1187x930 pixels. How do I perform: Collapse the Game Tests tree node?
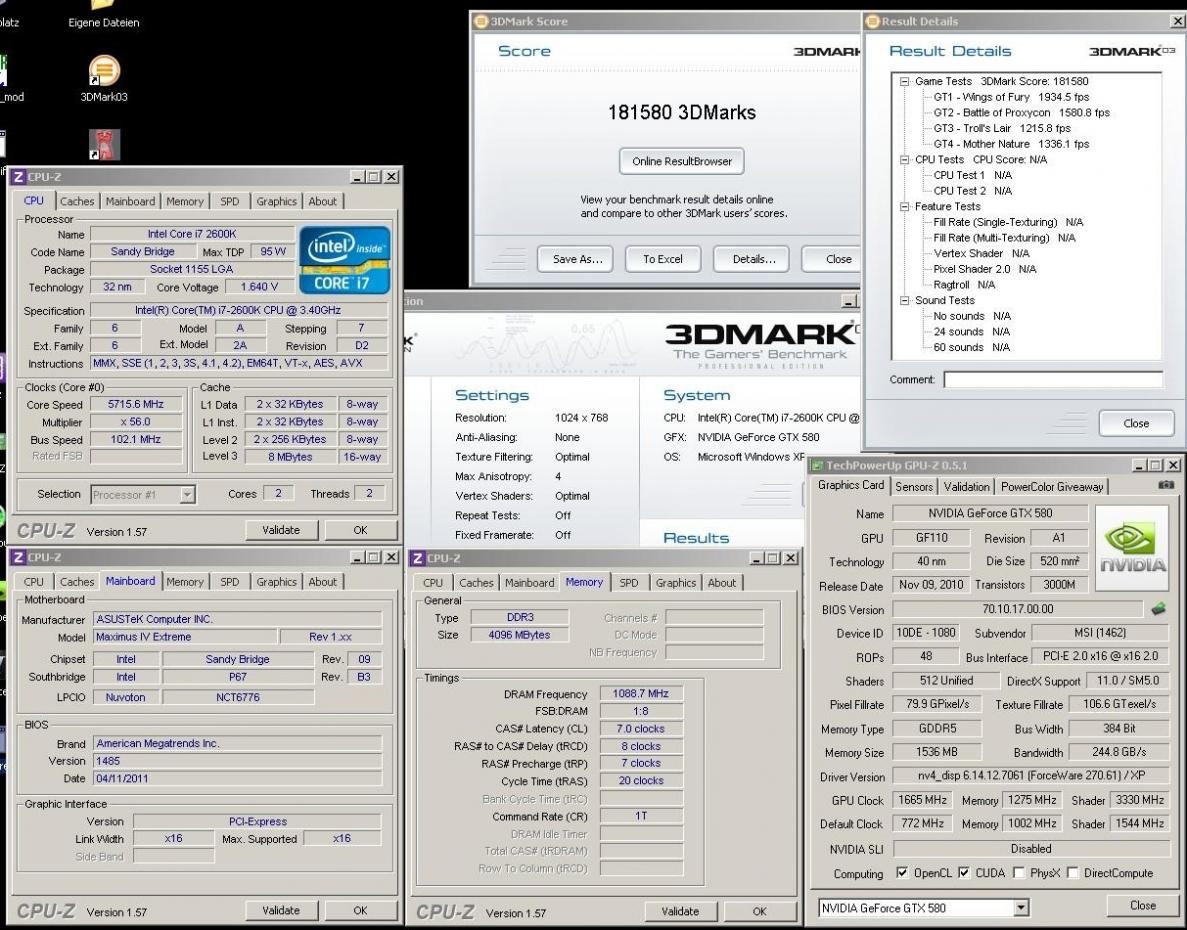[x=906, y=81]
